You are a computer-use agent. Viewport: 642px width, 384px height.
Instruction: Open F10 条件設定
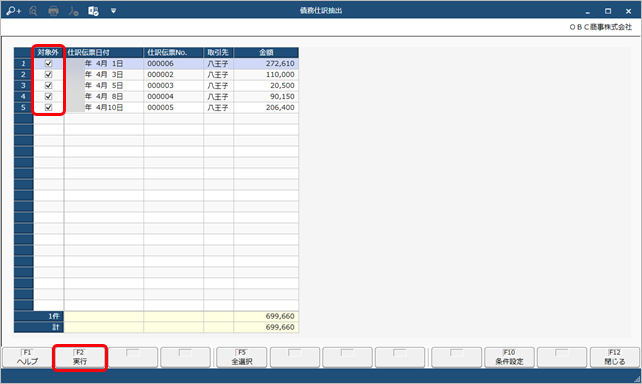point(509,357)
